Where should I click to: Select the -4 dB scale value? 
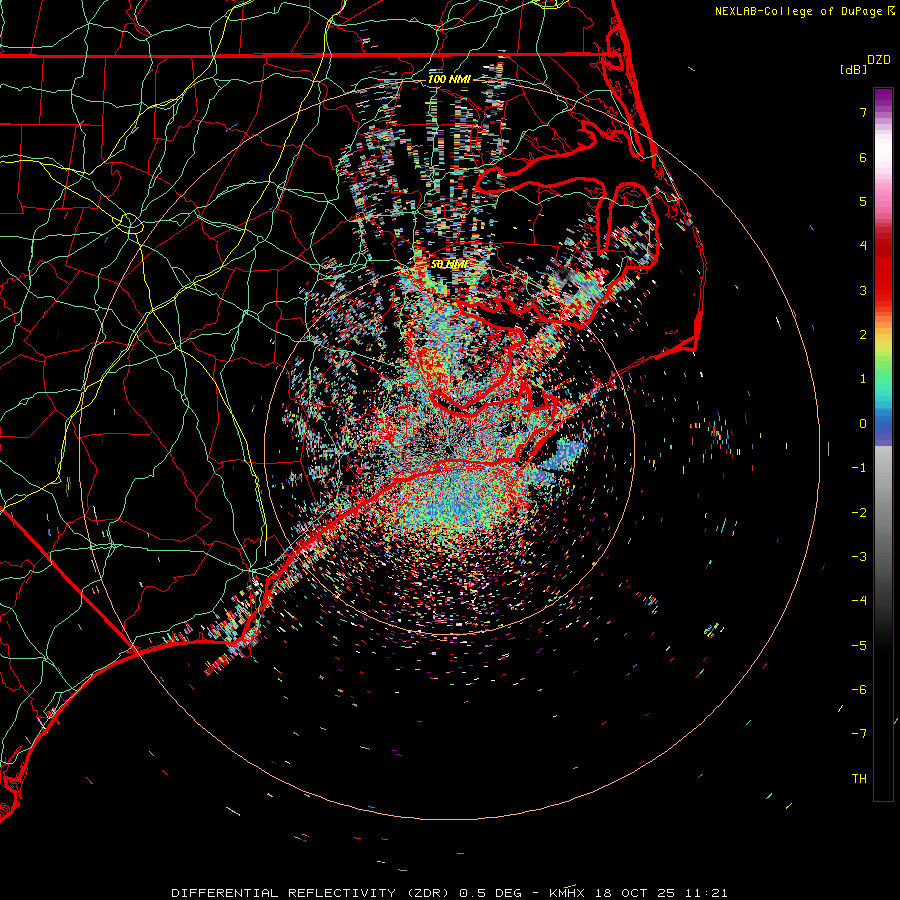(x=859, y=601)
